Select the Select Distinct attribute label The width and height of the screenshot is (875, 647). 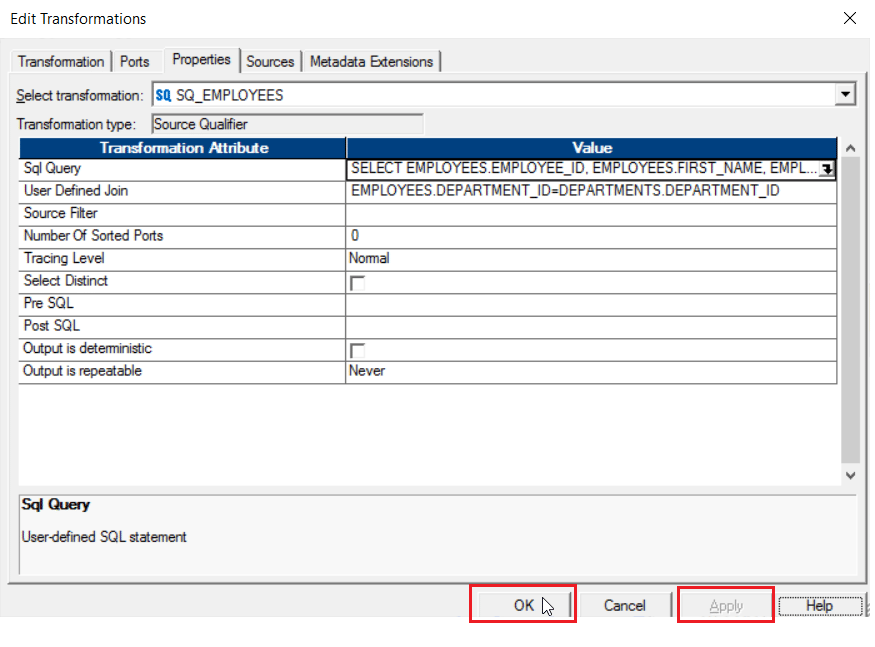(x=65, y=281)
